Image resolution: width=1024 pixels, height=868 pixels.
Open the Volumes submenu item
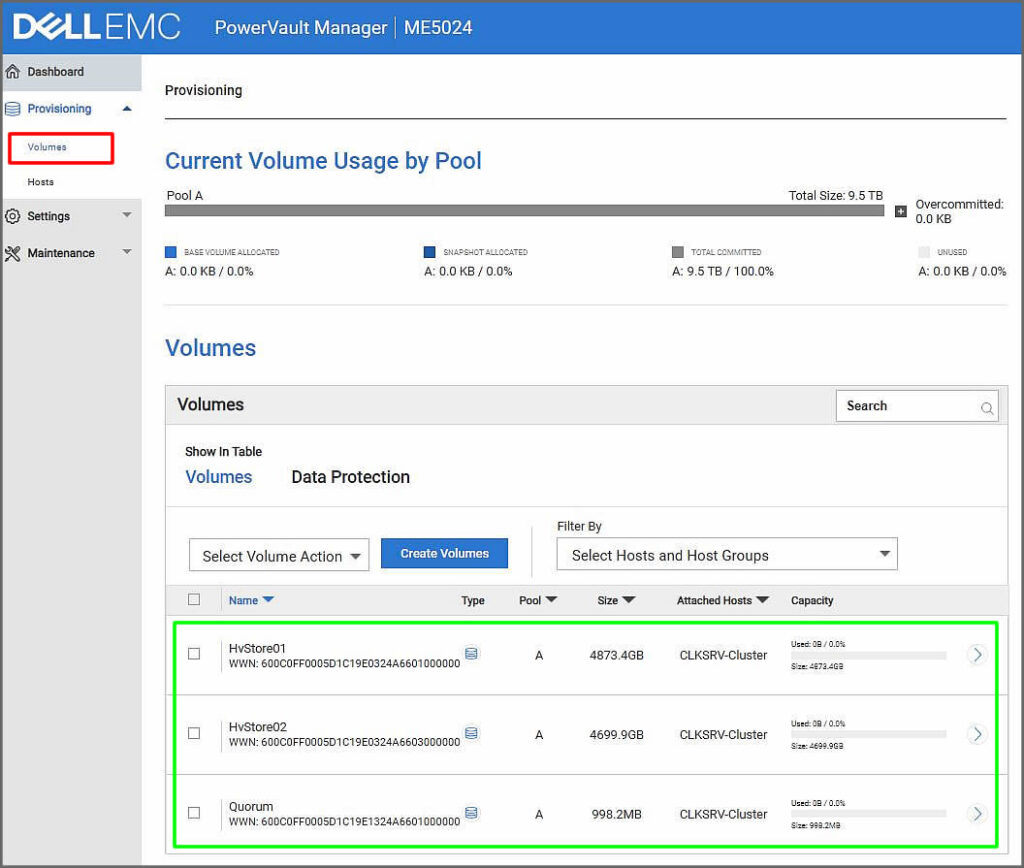[47, 148]
